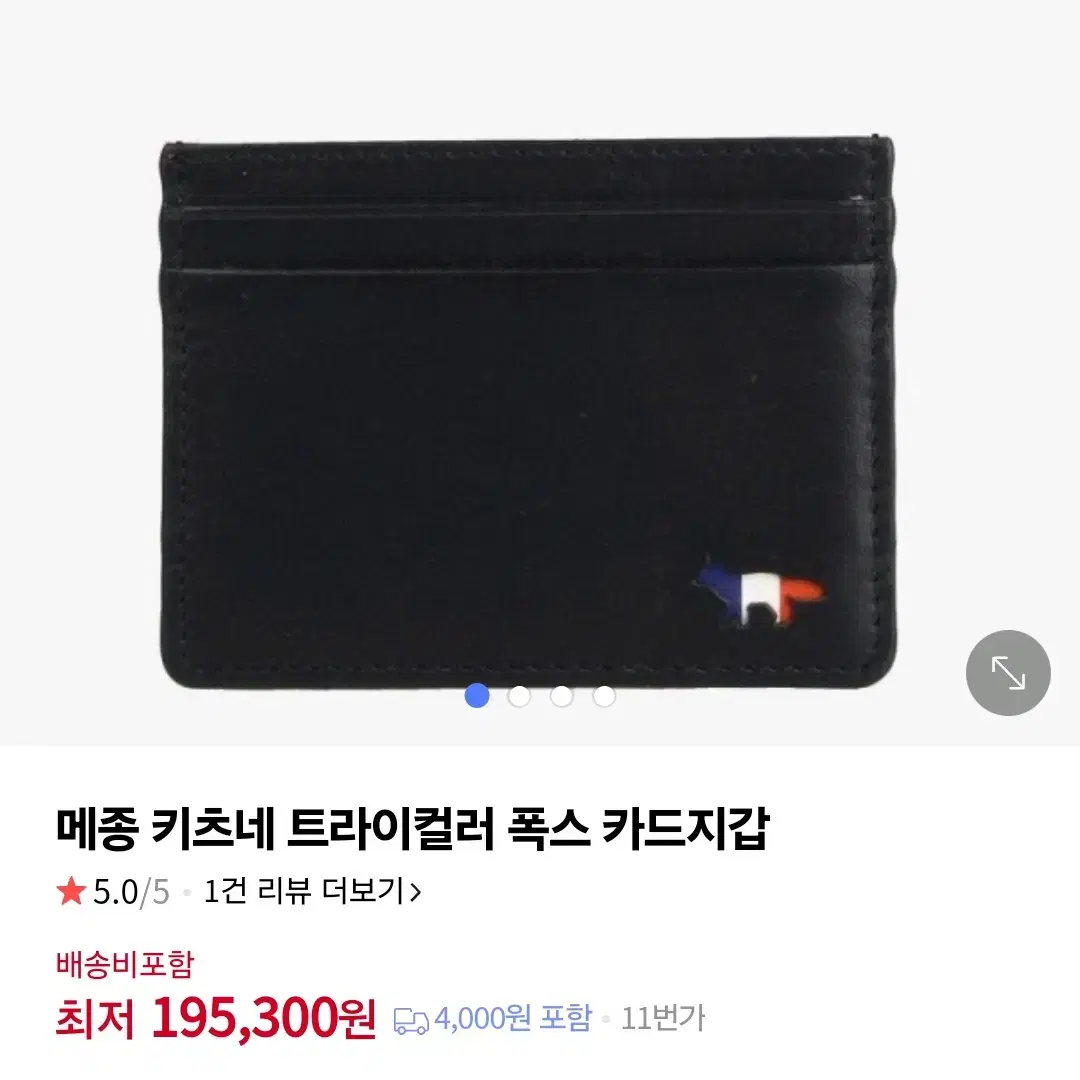Open the 1건 리뷰 더보기 link
Viewport: 1080px width, 1080px height.
click(312, 891)
